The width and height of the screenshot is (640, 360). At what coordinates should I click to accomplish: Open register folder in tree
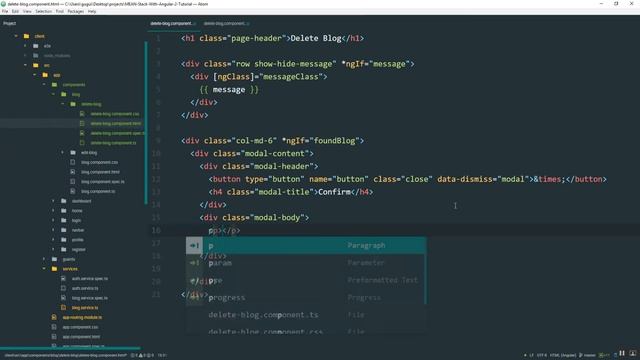[x=79, y=250]
